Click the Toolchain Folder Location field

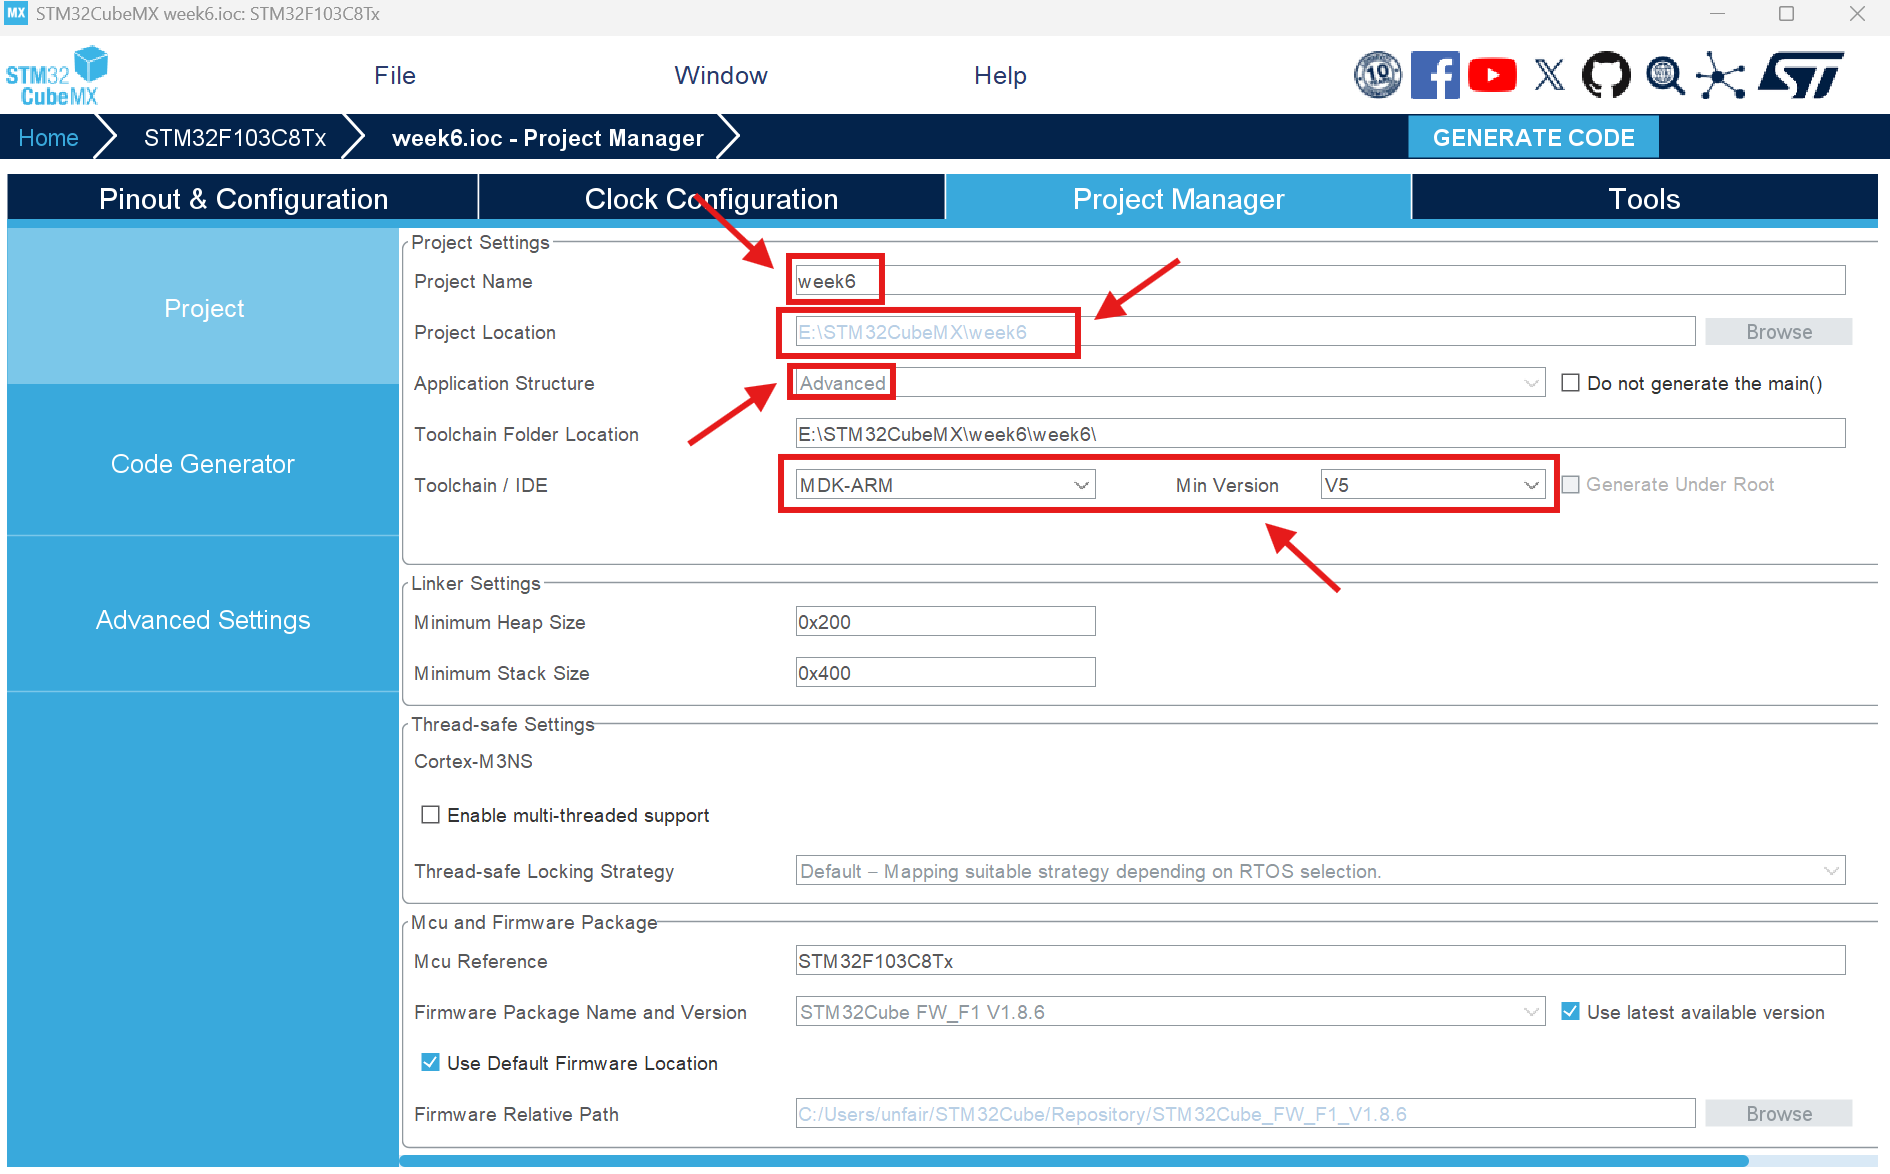pos(1320,434)
